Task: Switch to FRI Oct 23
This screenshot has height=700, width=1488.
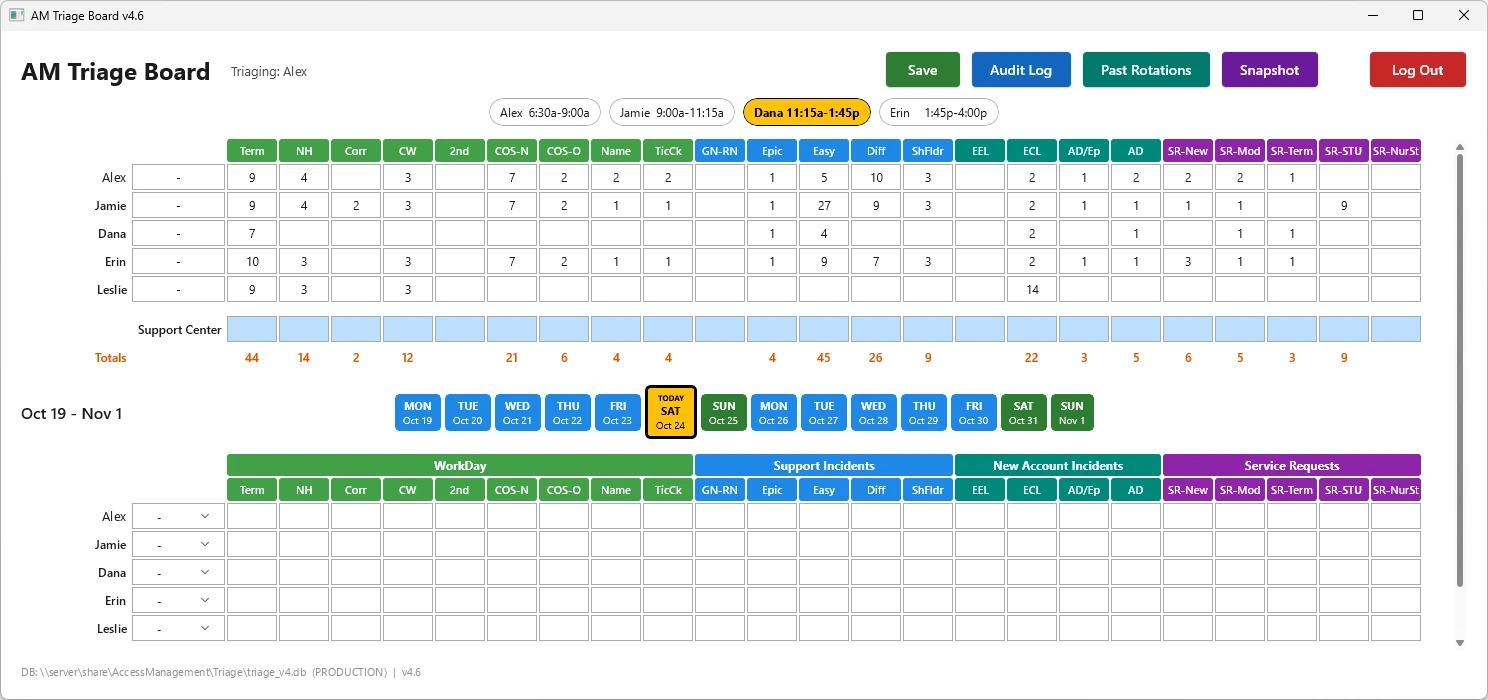Action: click(x=618, y=412)
